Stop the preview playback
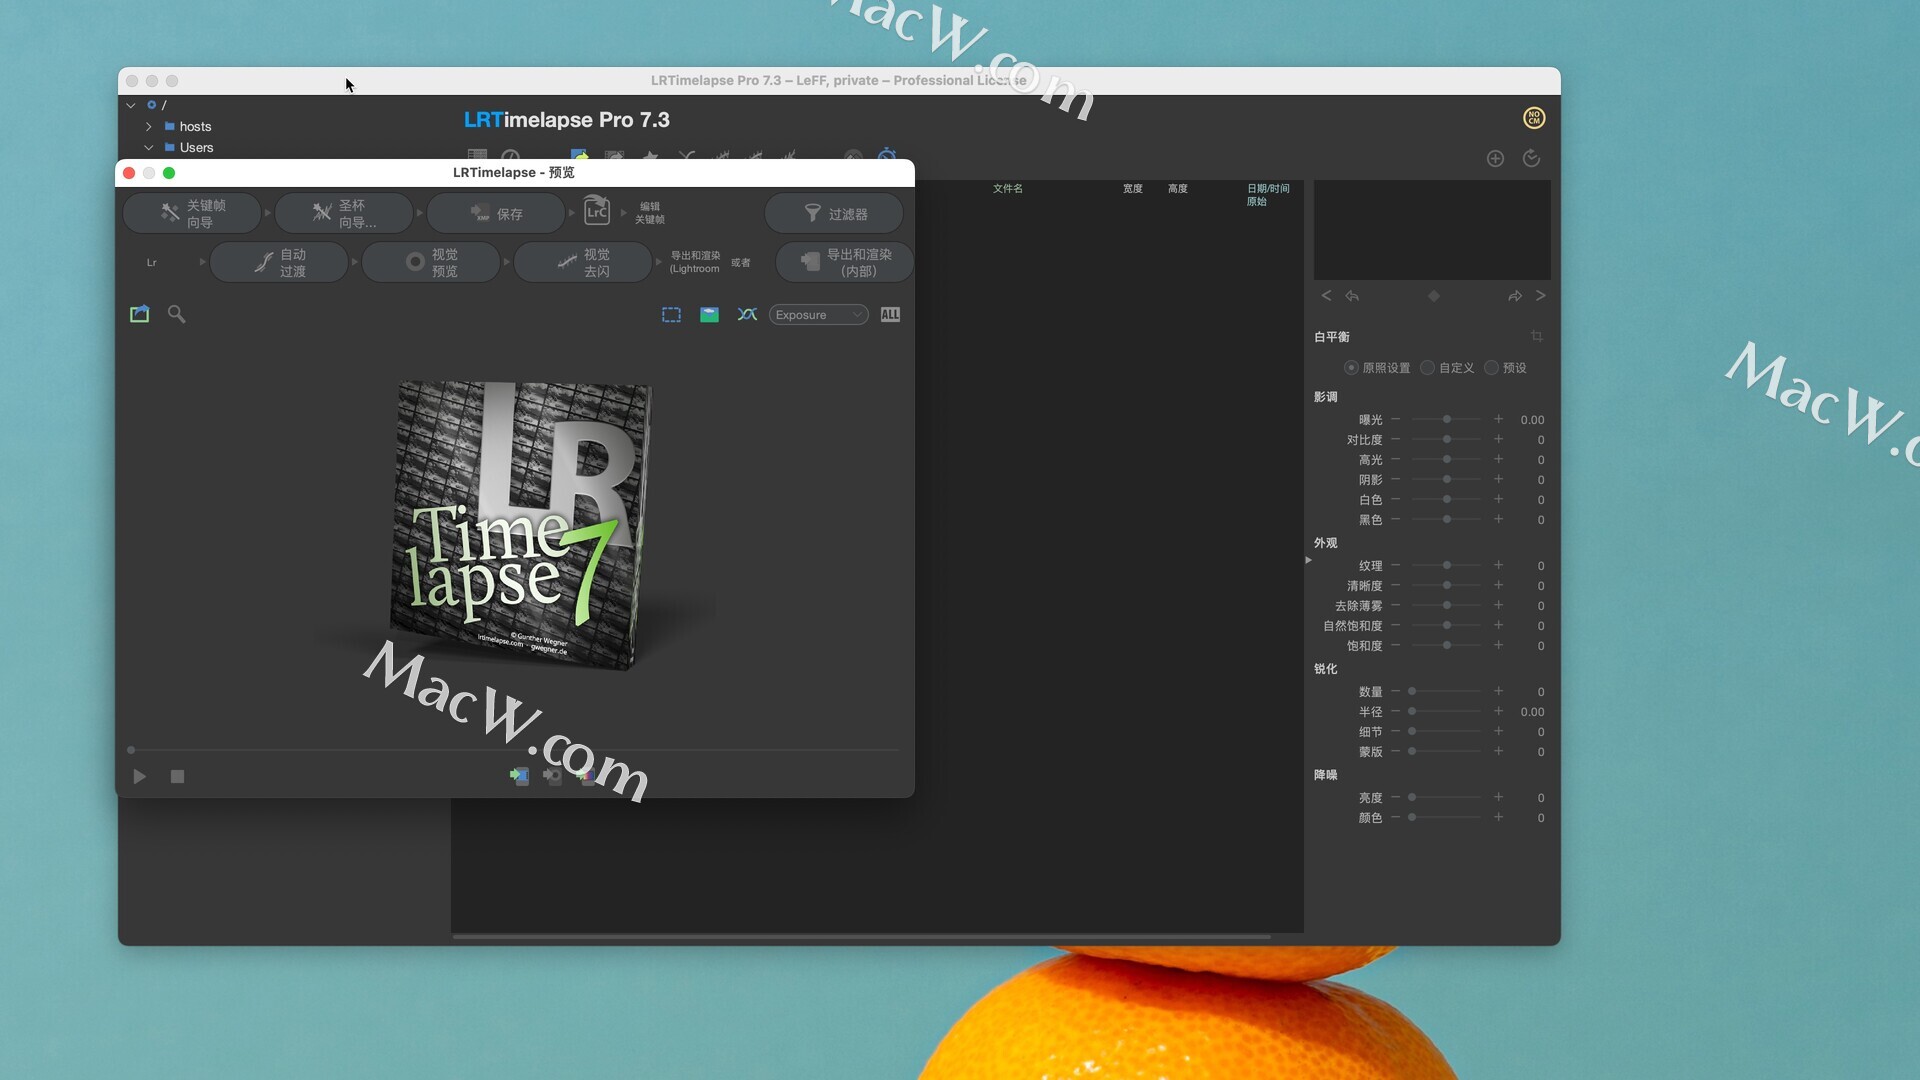The width and height of the screenshot is (1920, 1080). (177, 777)
